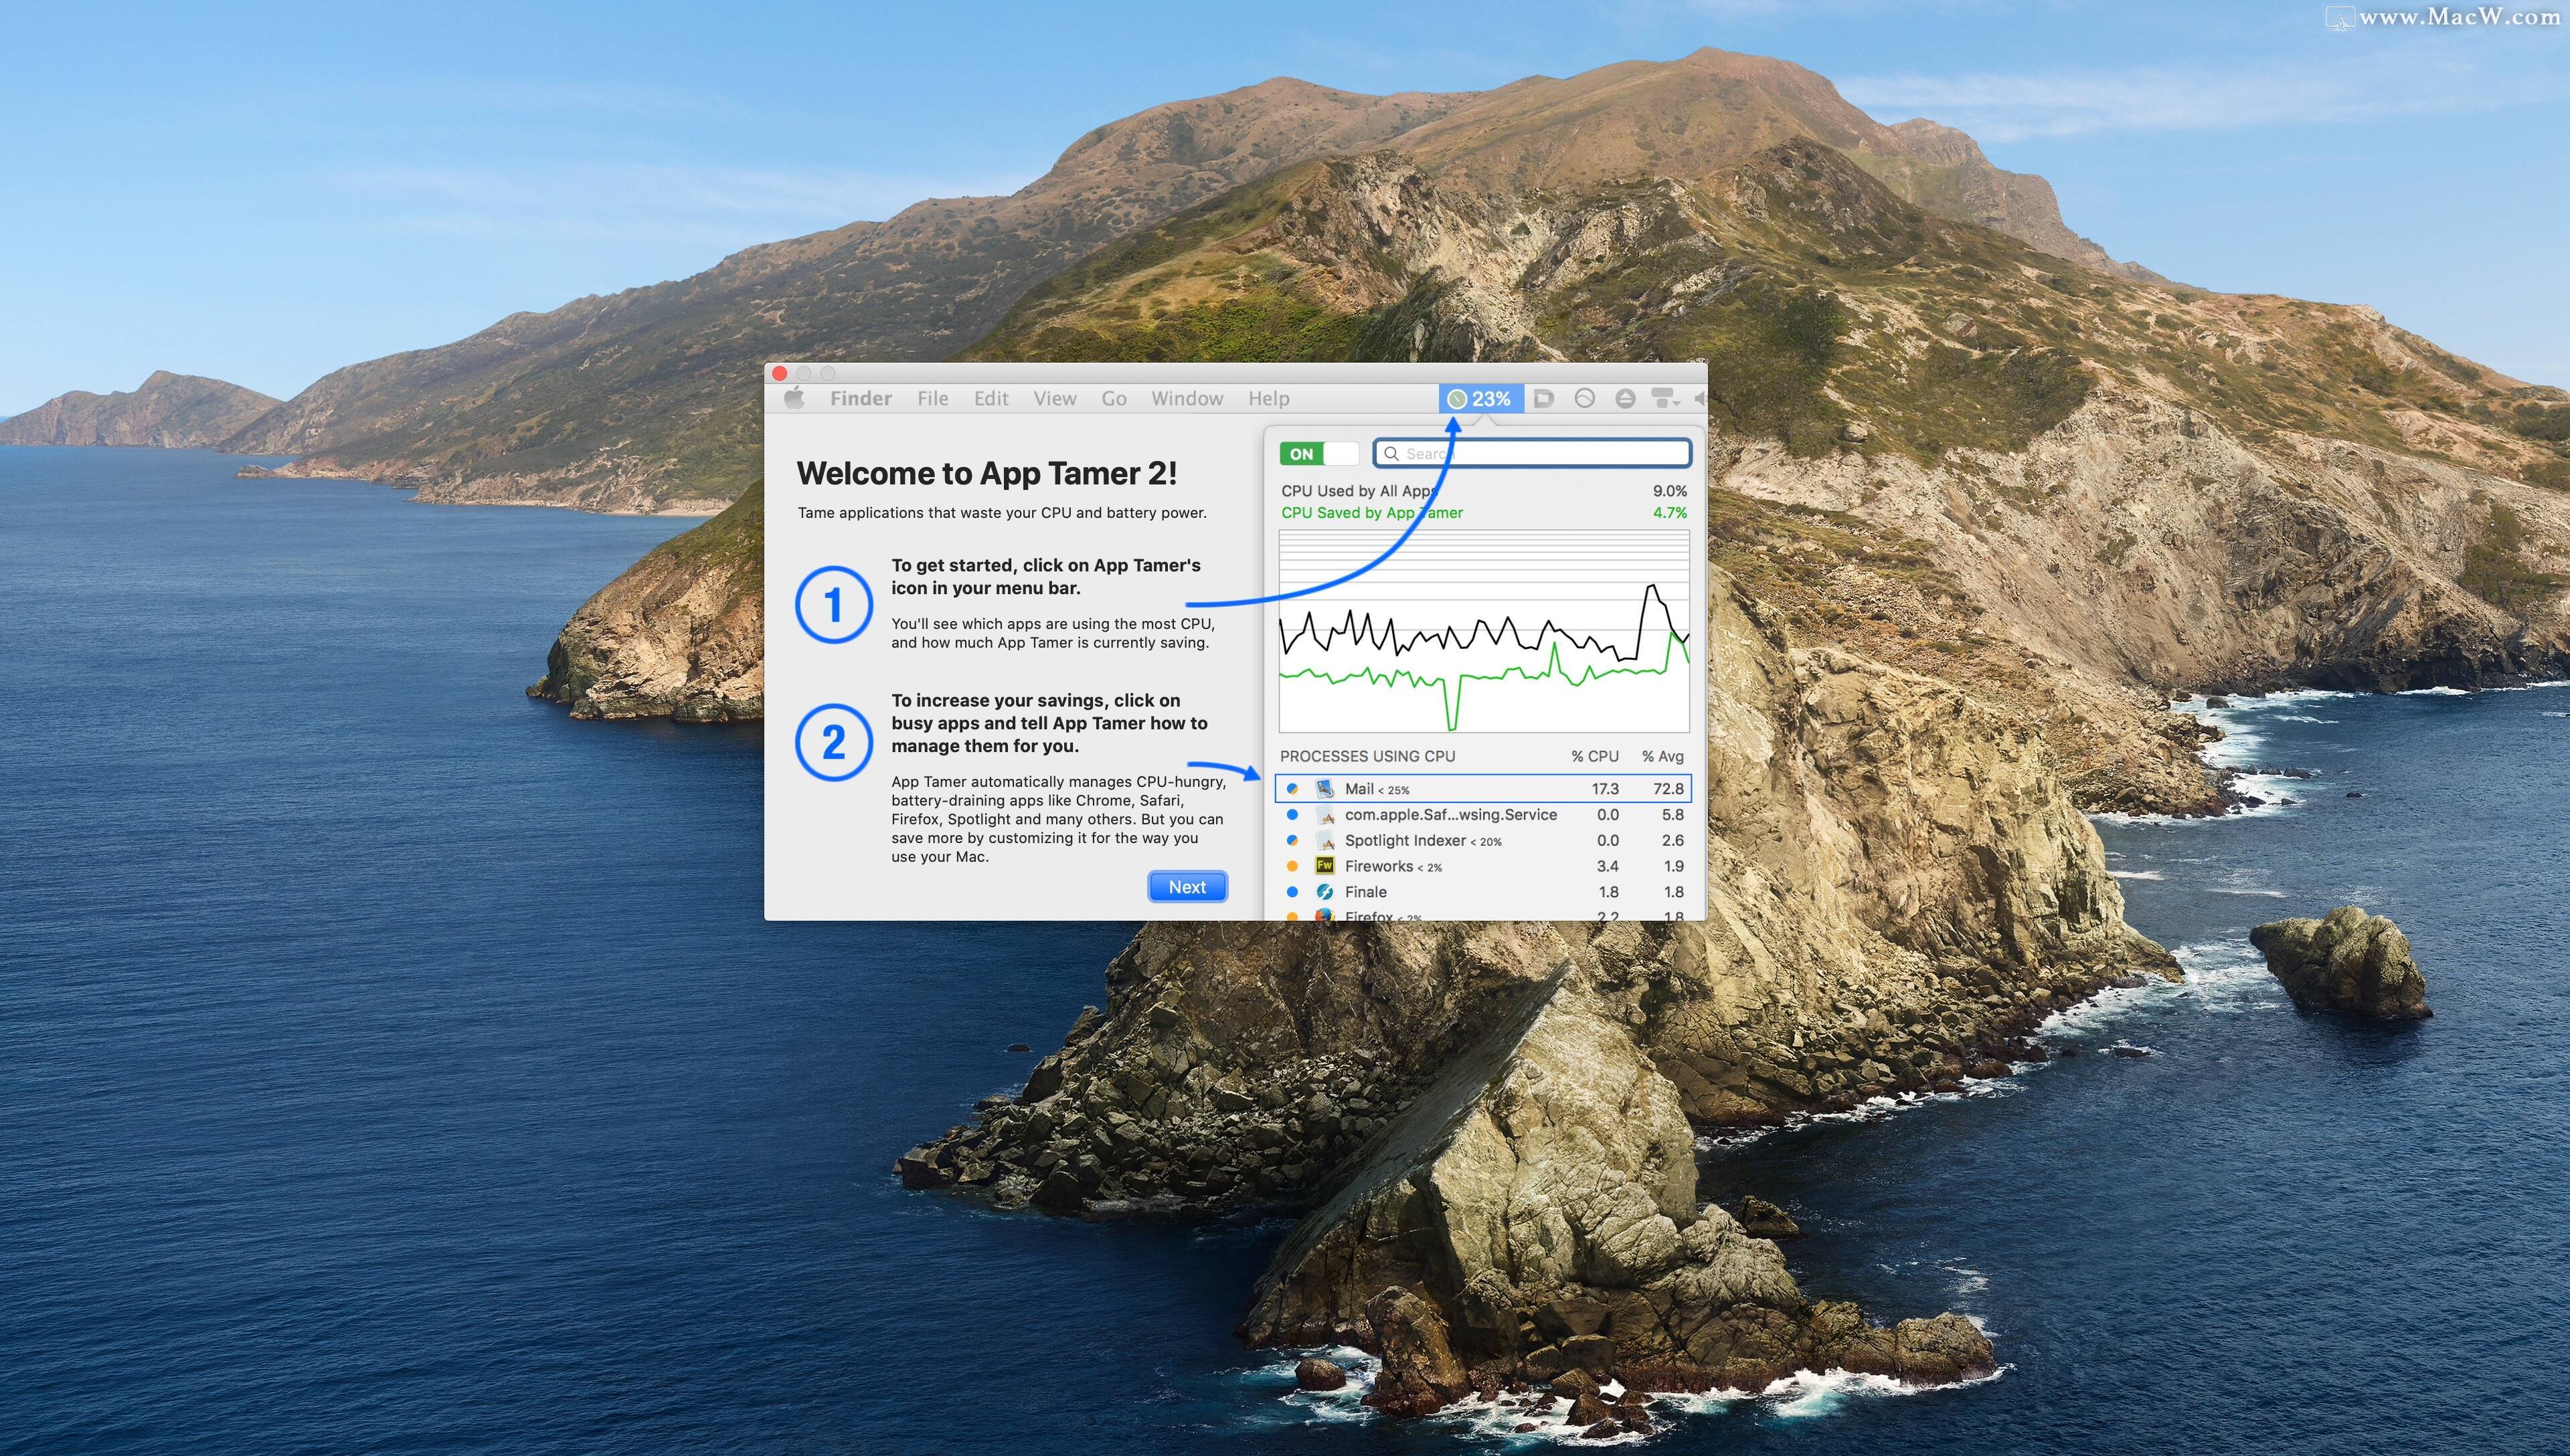Click the magnifier icon in the search field

point(1391,454)
